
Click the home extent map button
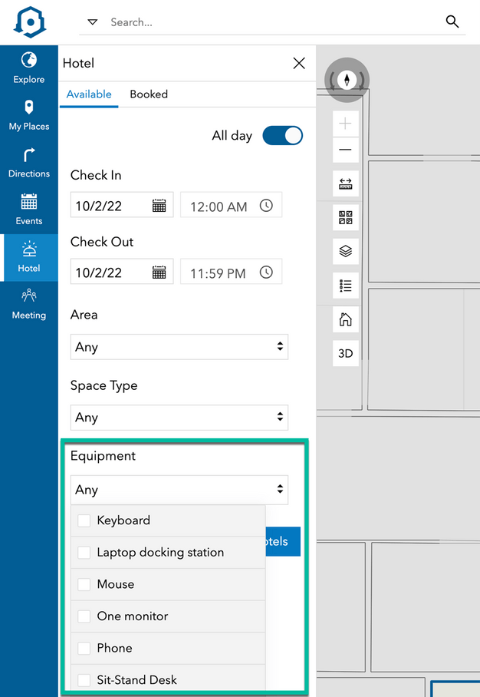pos(346,319)
